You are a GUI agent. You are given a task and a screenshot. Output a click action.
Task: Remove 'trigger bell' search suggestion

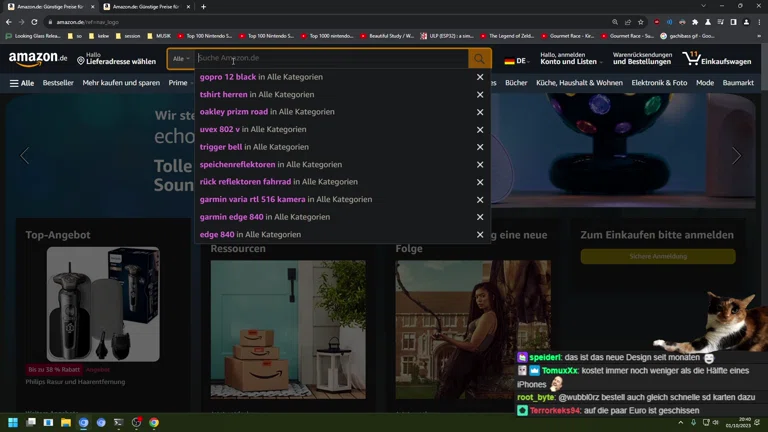coord(480,147)
